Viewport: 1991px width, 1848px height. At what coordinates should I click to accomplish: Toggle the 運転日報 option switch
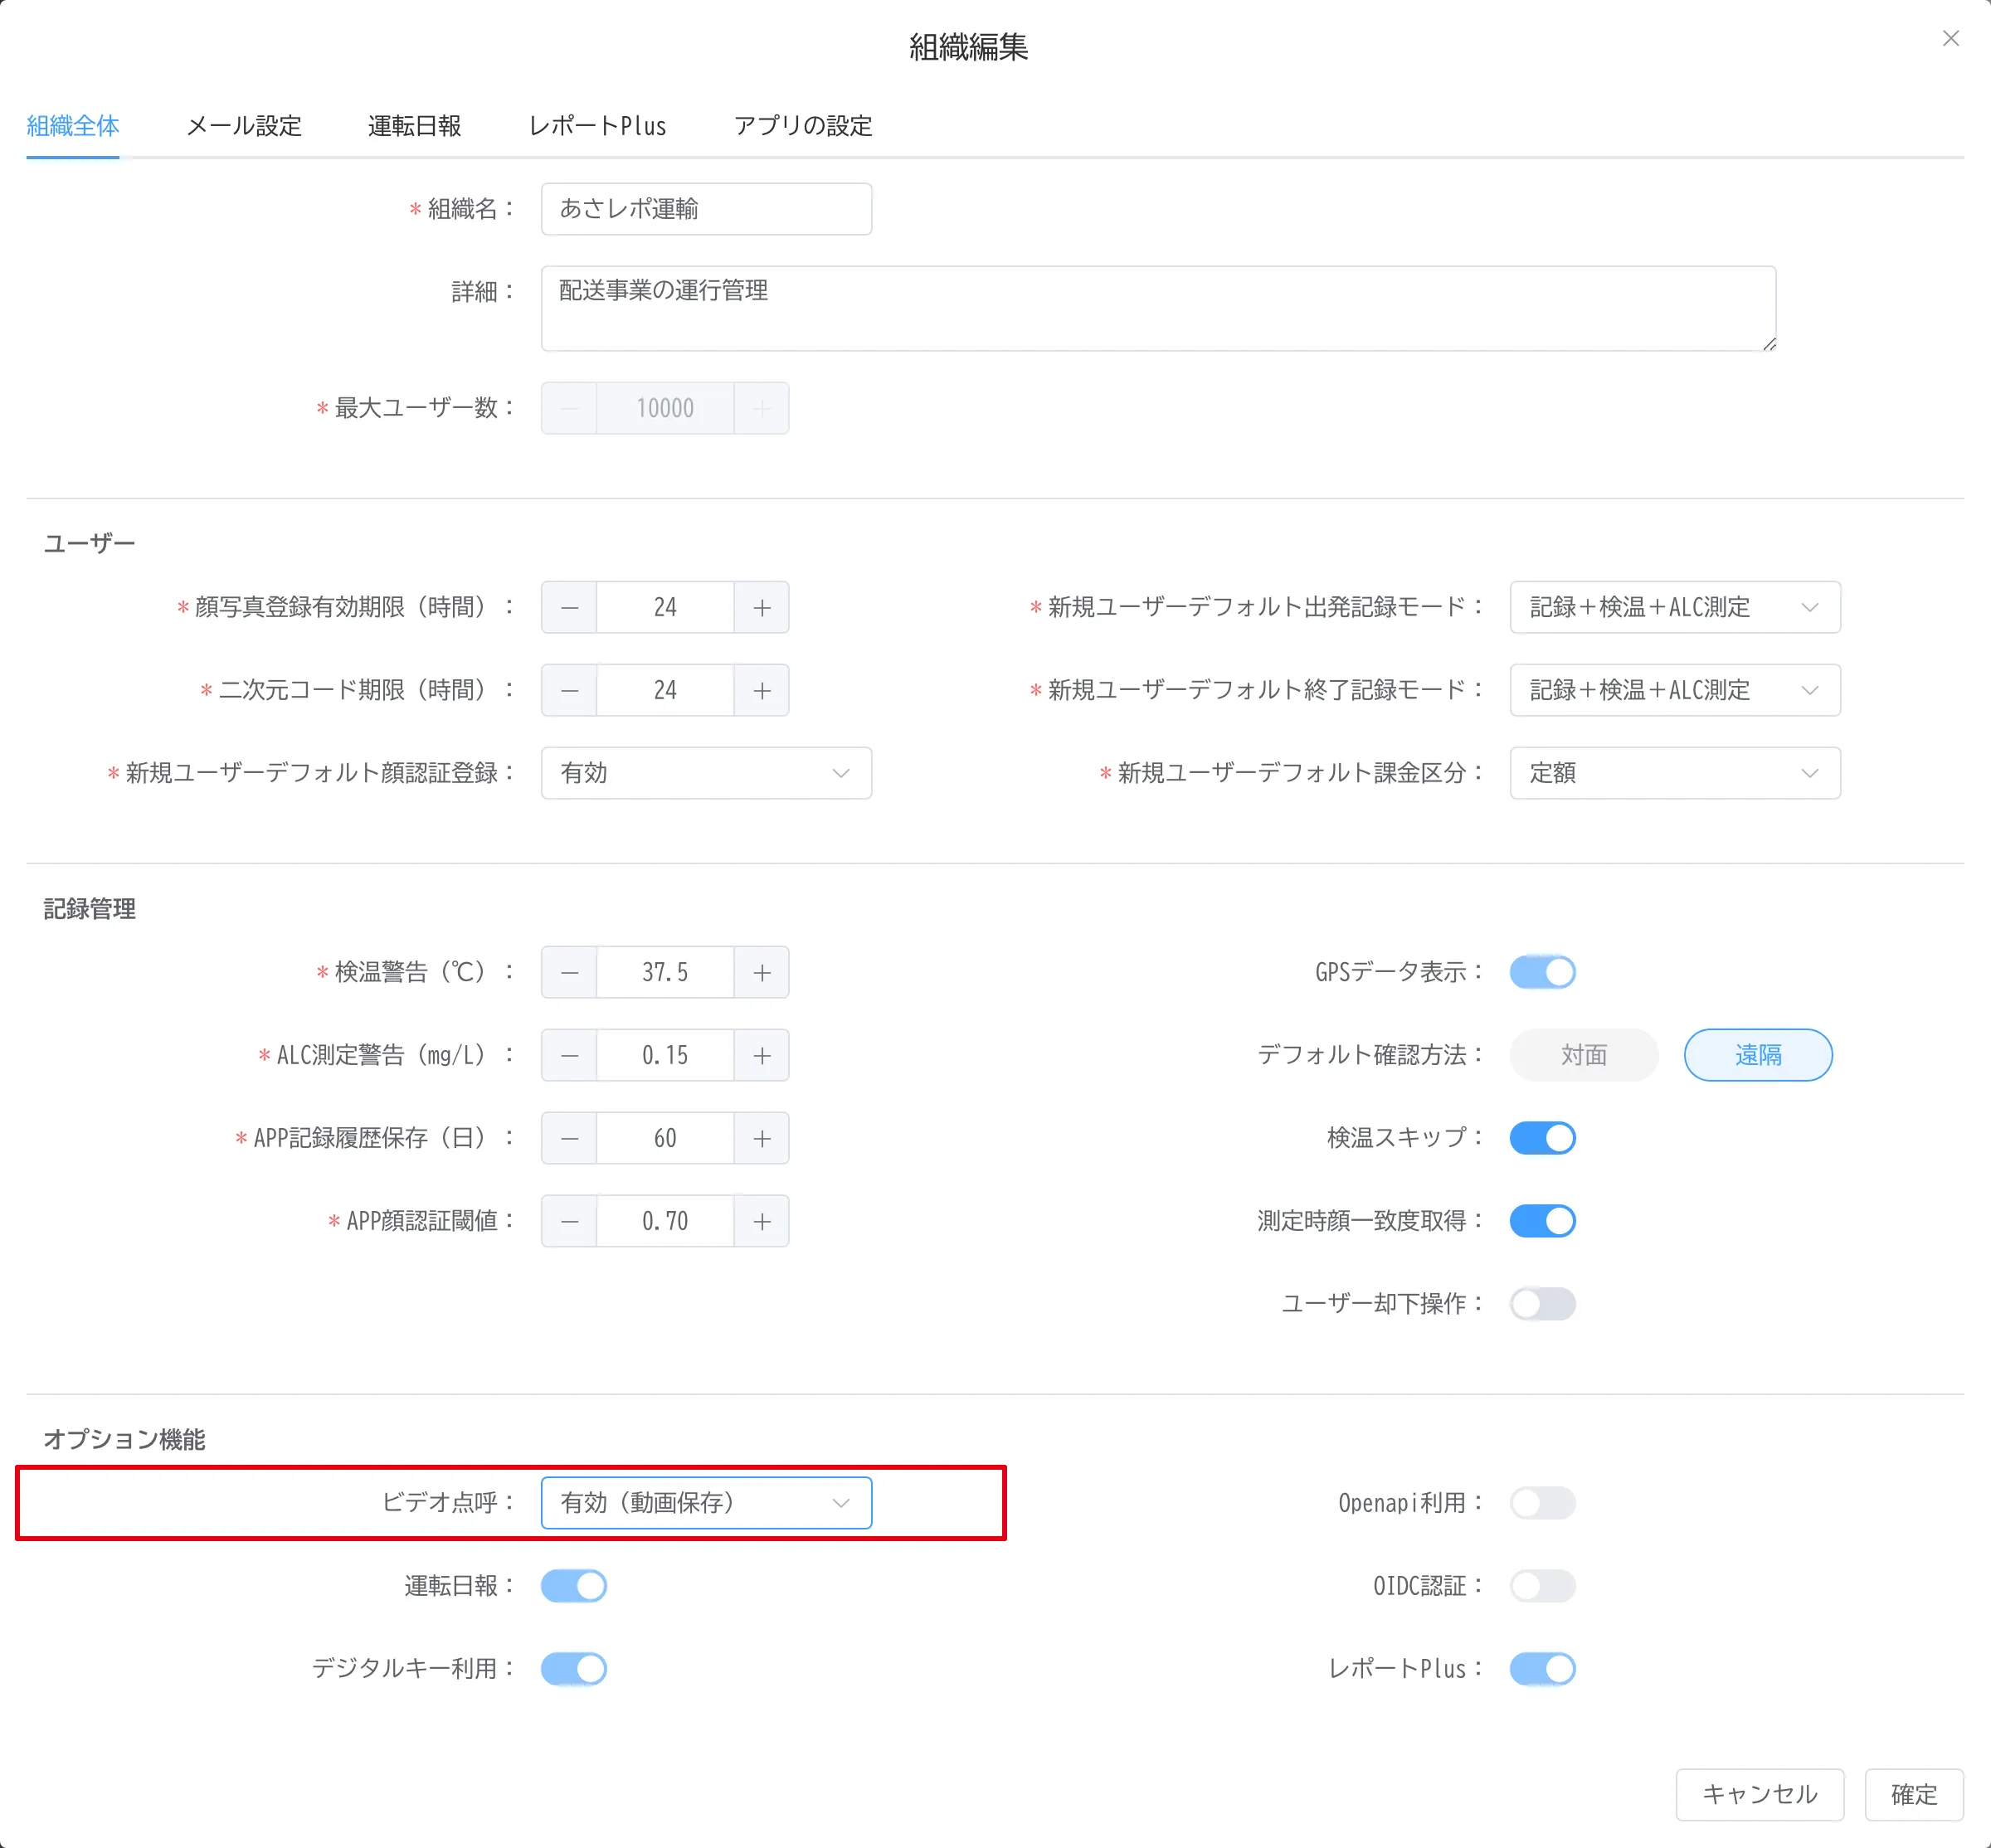pyautogui.click(x=574, y=1586)
